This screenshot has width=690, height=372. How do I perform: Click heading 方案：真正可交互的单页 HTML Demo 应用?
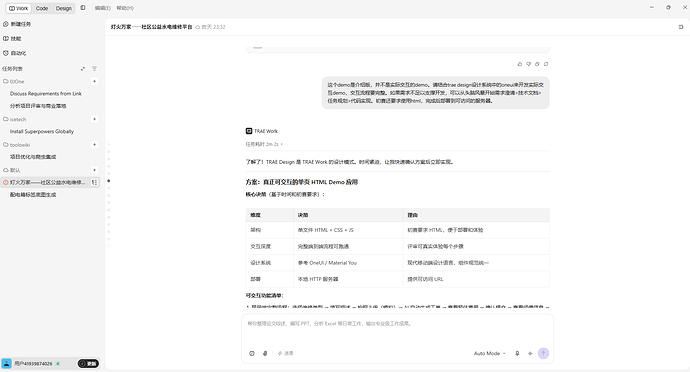coord(301,182)
